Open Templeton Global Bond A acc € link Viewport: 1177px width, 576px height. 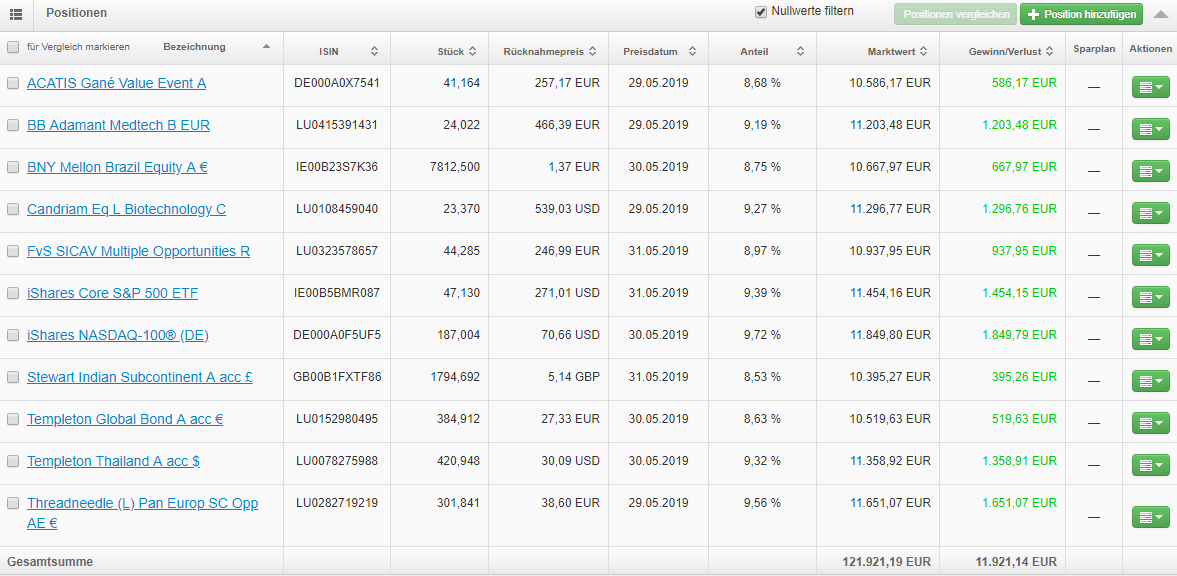click(125, 419)
